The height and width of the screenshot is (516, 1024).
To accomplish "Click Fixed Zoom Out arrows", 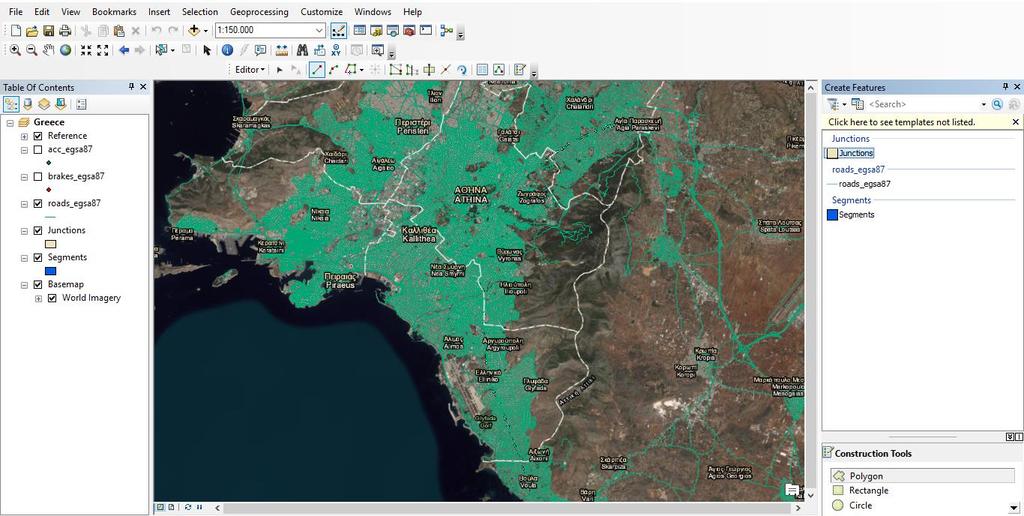I will click(103, 50).
